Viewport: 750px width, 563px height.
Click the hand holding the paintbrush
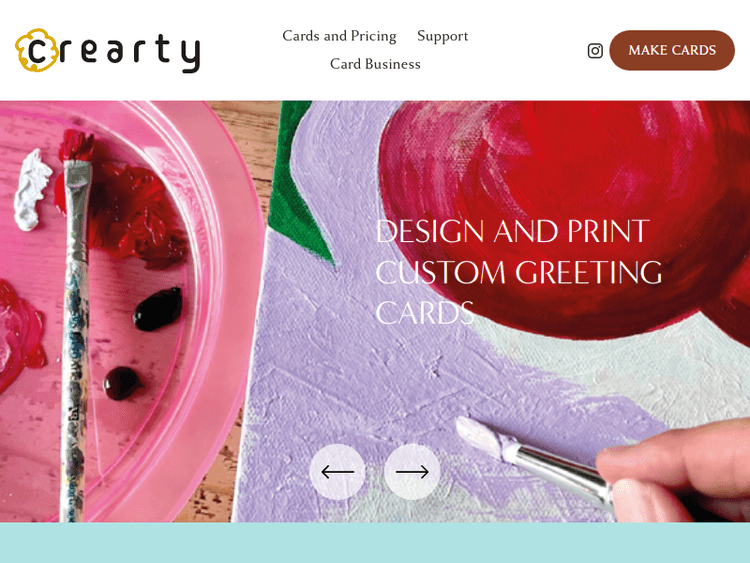[674, 471]
